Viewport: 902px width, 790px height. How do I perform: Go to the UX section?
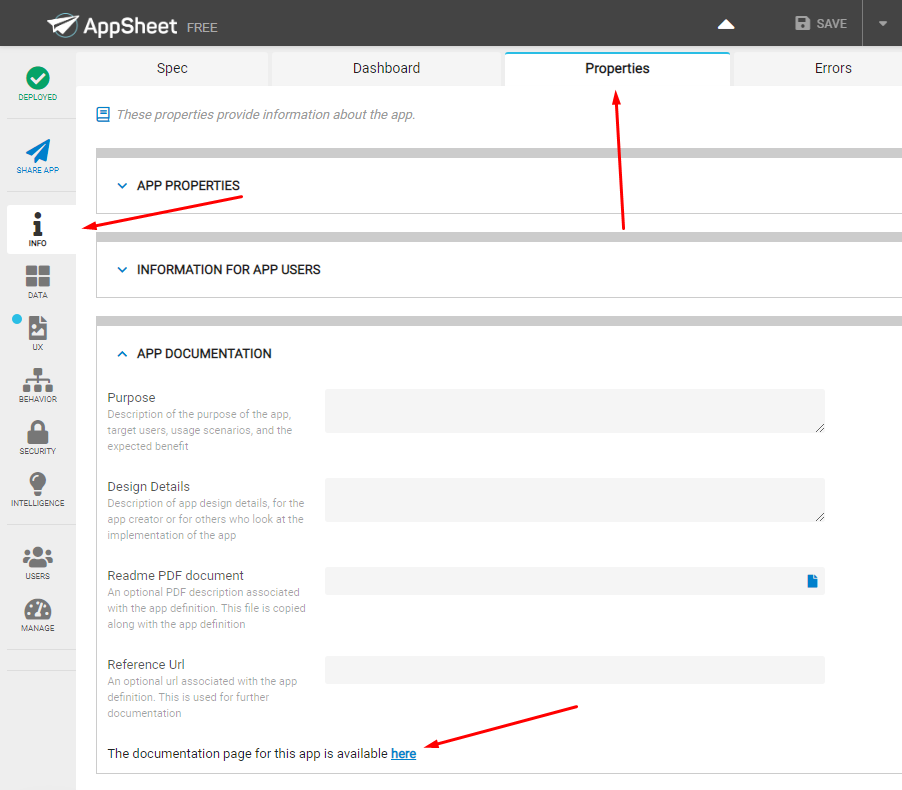click(x=37, y=333)
